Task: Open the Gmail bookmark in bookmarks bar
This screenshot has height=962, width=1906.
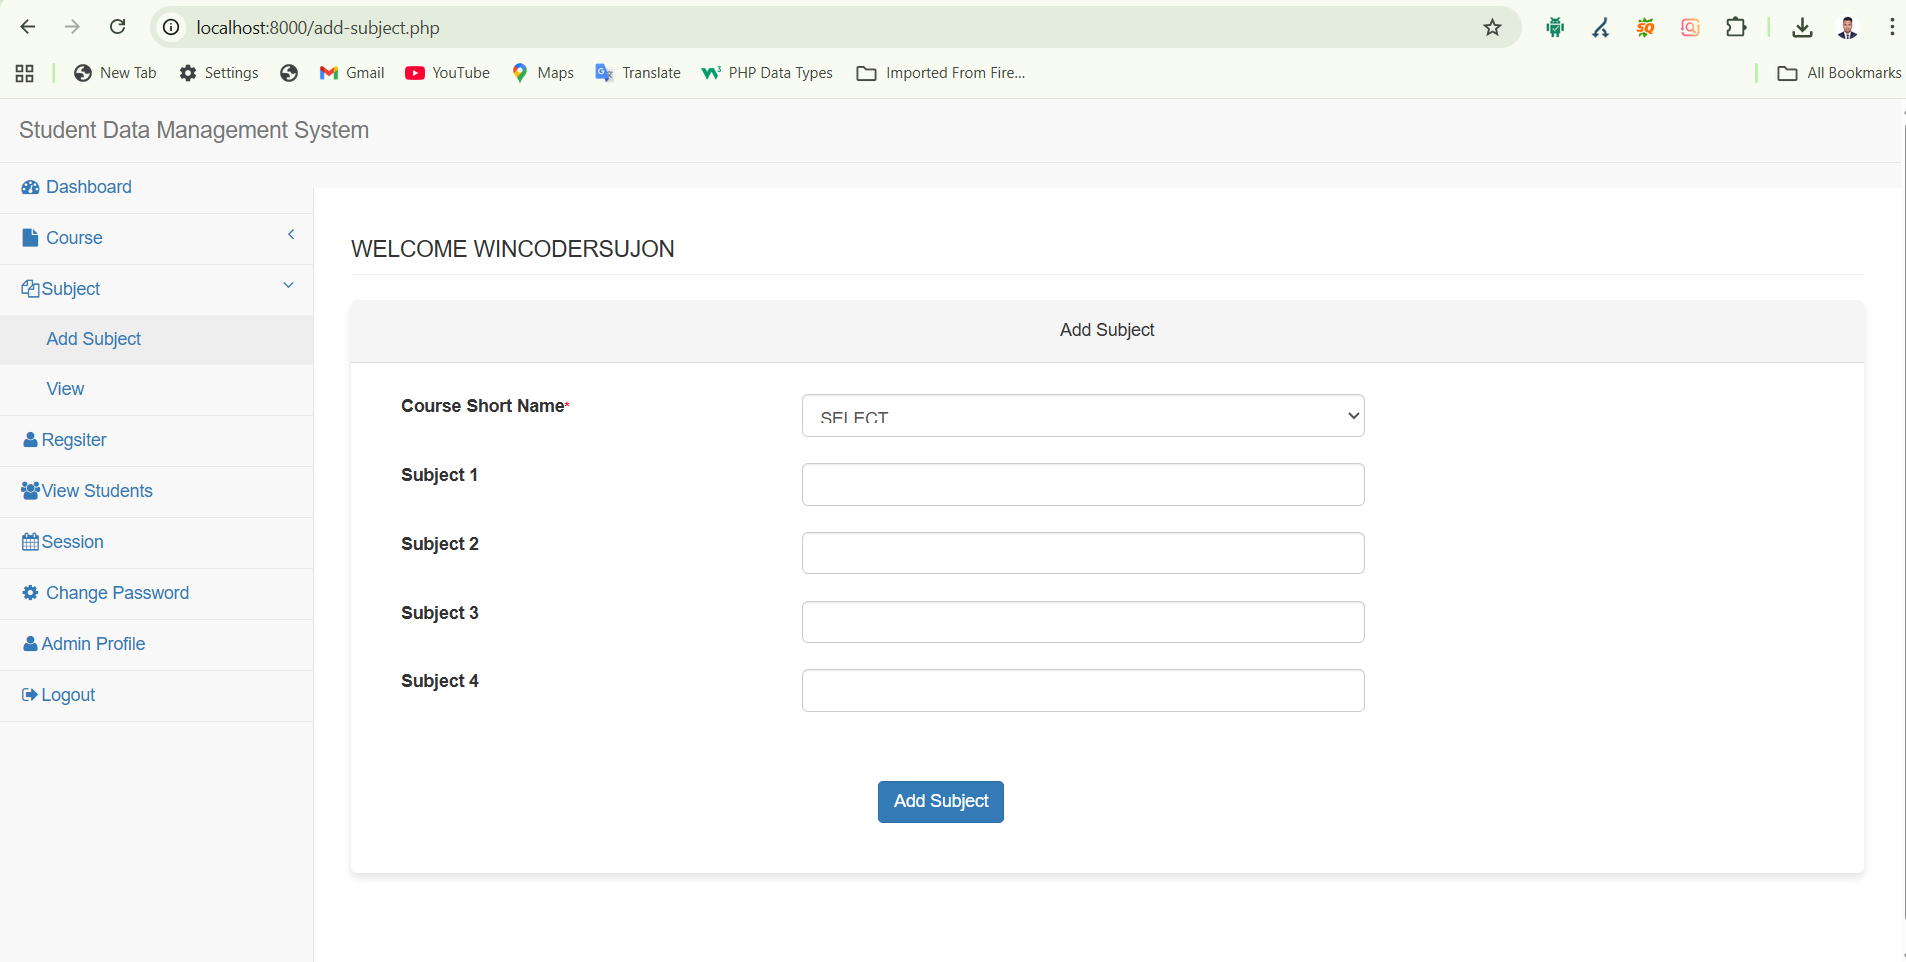Action: tap(352, 73)
